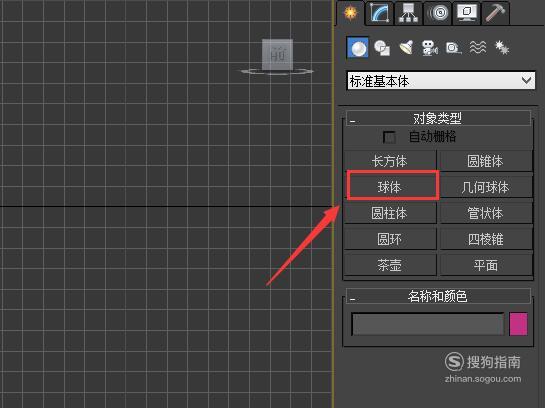Click the 平面 button
Image resolution: width=545 pixels, height=408 pixels.
(486, 265)
